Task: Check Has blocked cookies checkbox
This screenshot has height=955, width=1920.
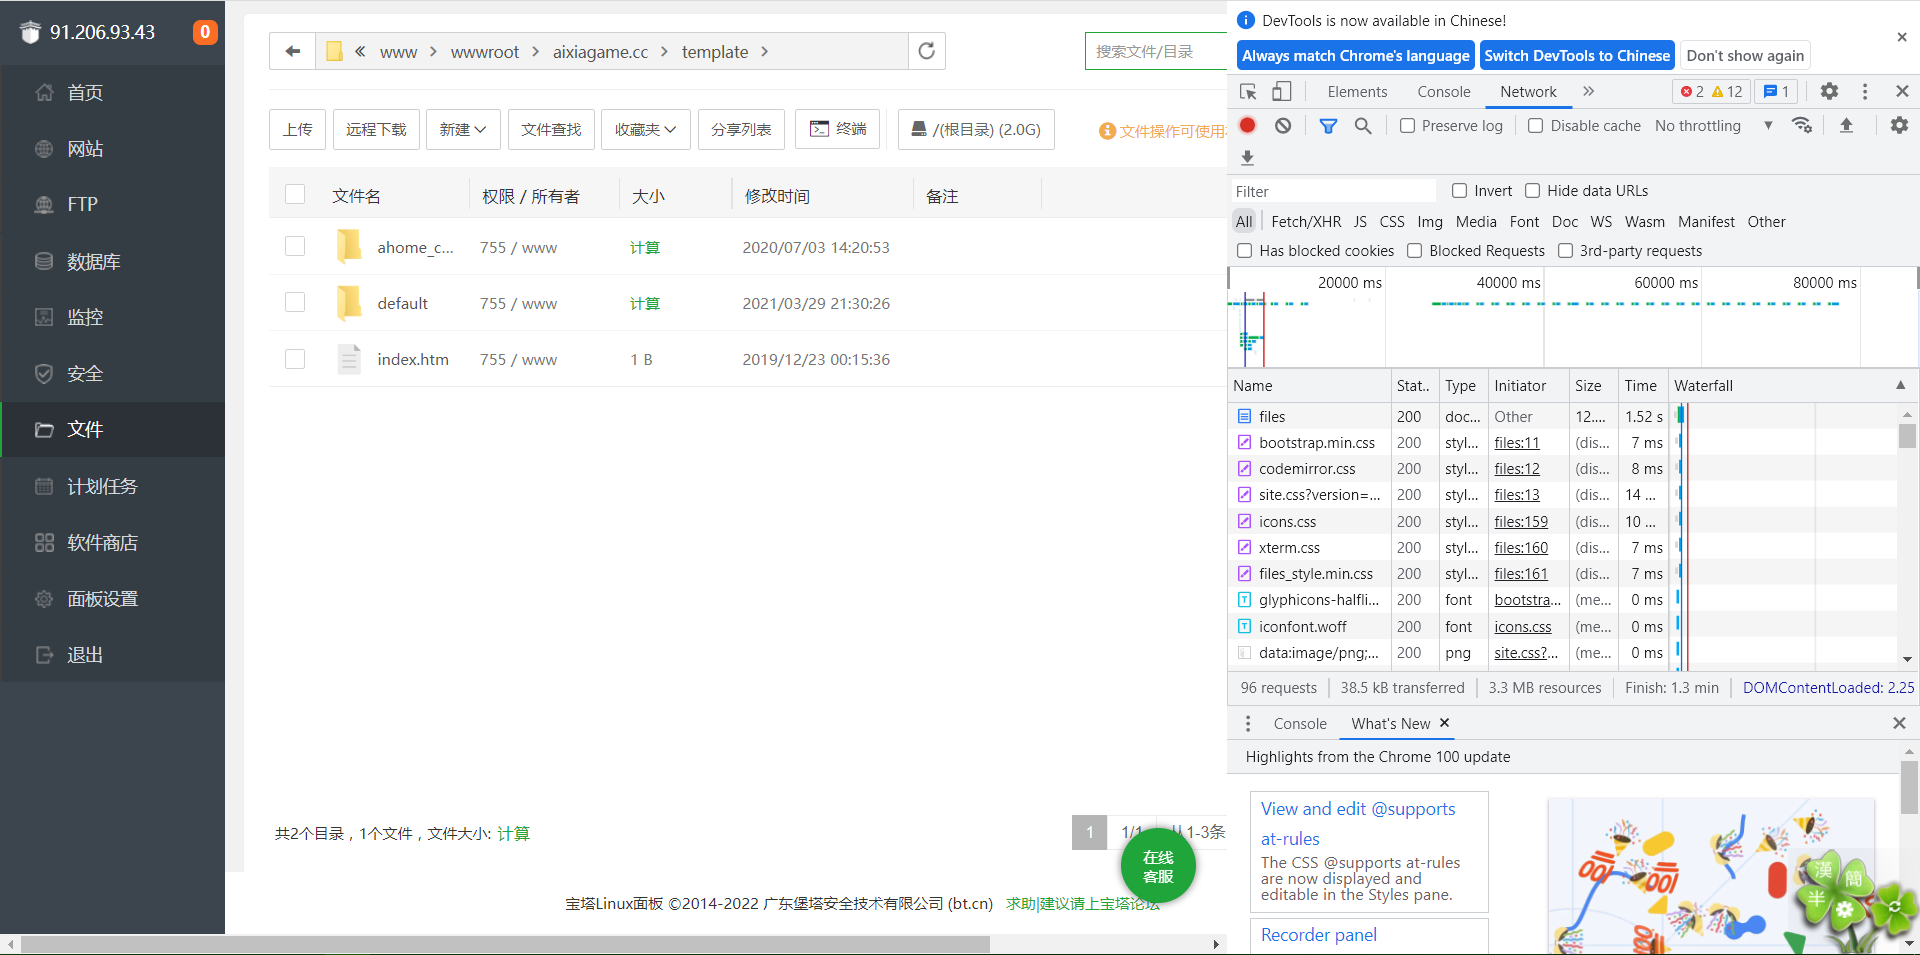Action: pos(1244,250)
